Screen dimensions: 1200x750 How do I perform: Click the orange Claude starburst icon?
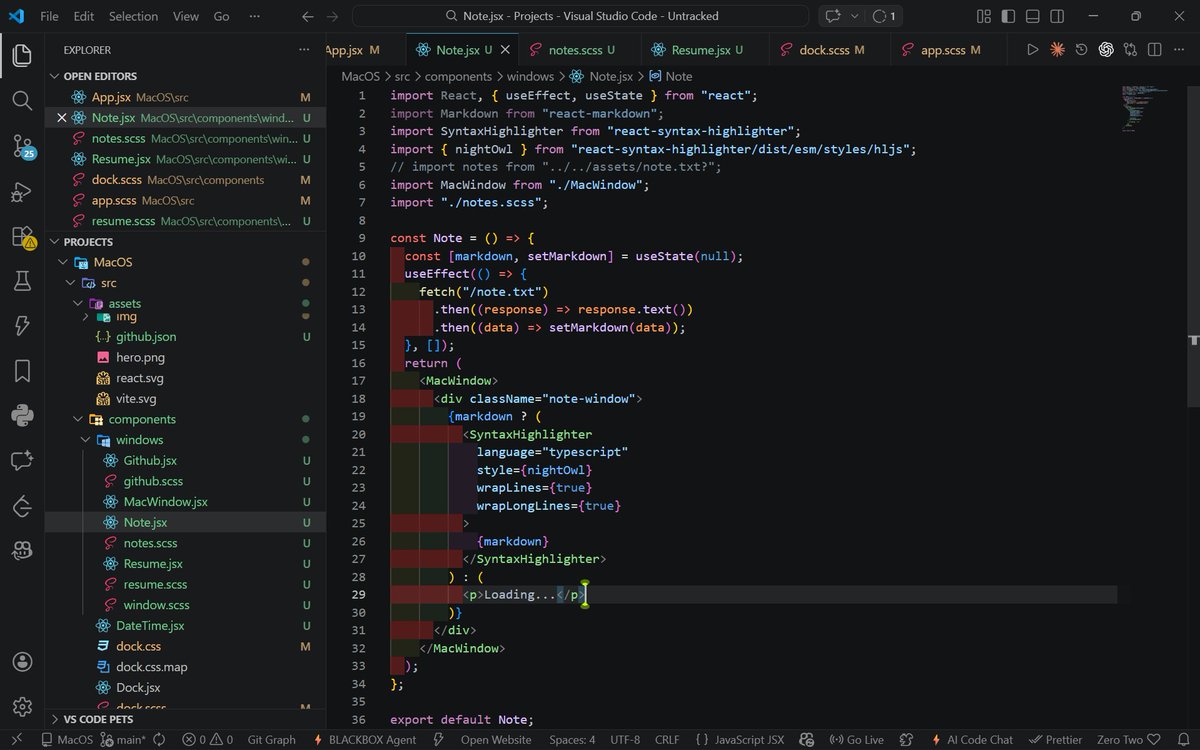point(1057,50)
